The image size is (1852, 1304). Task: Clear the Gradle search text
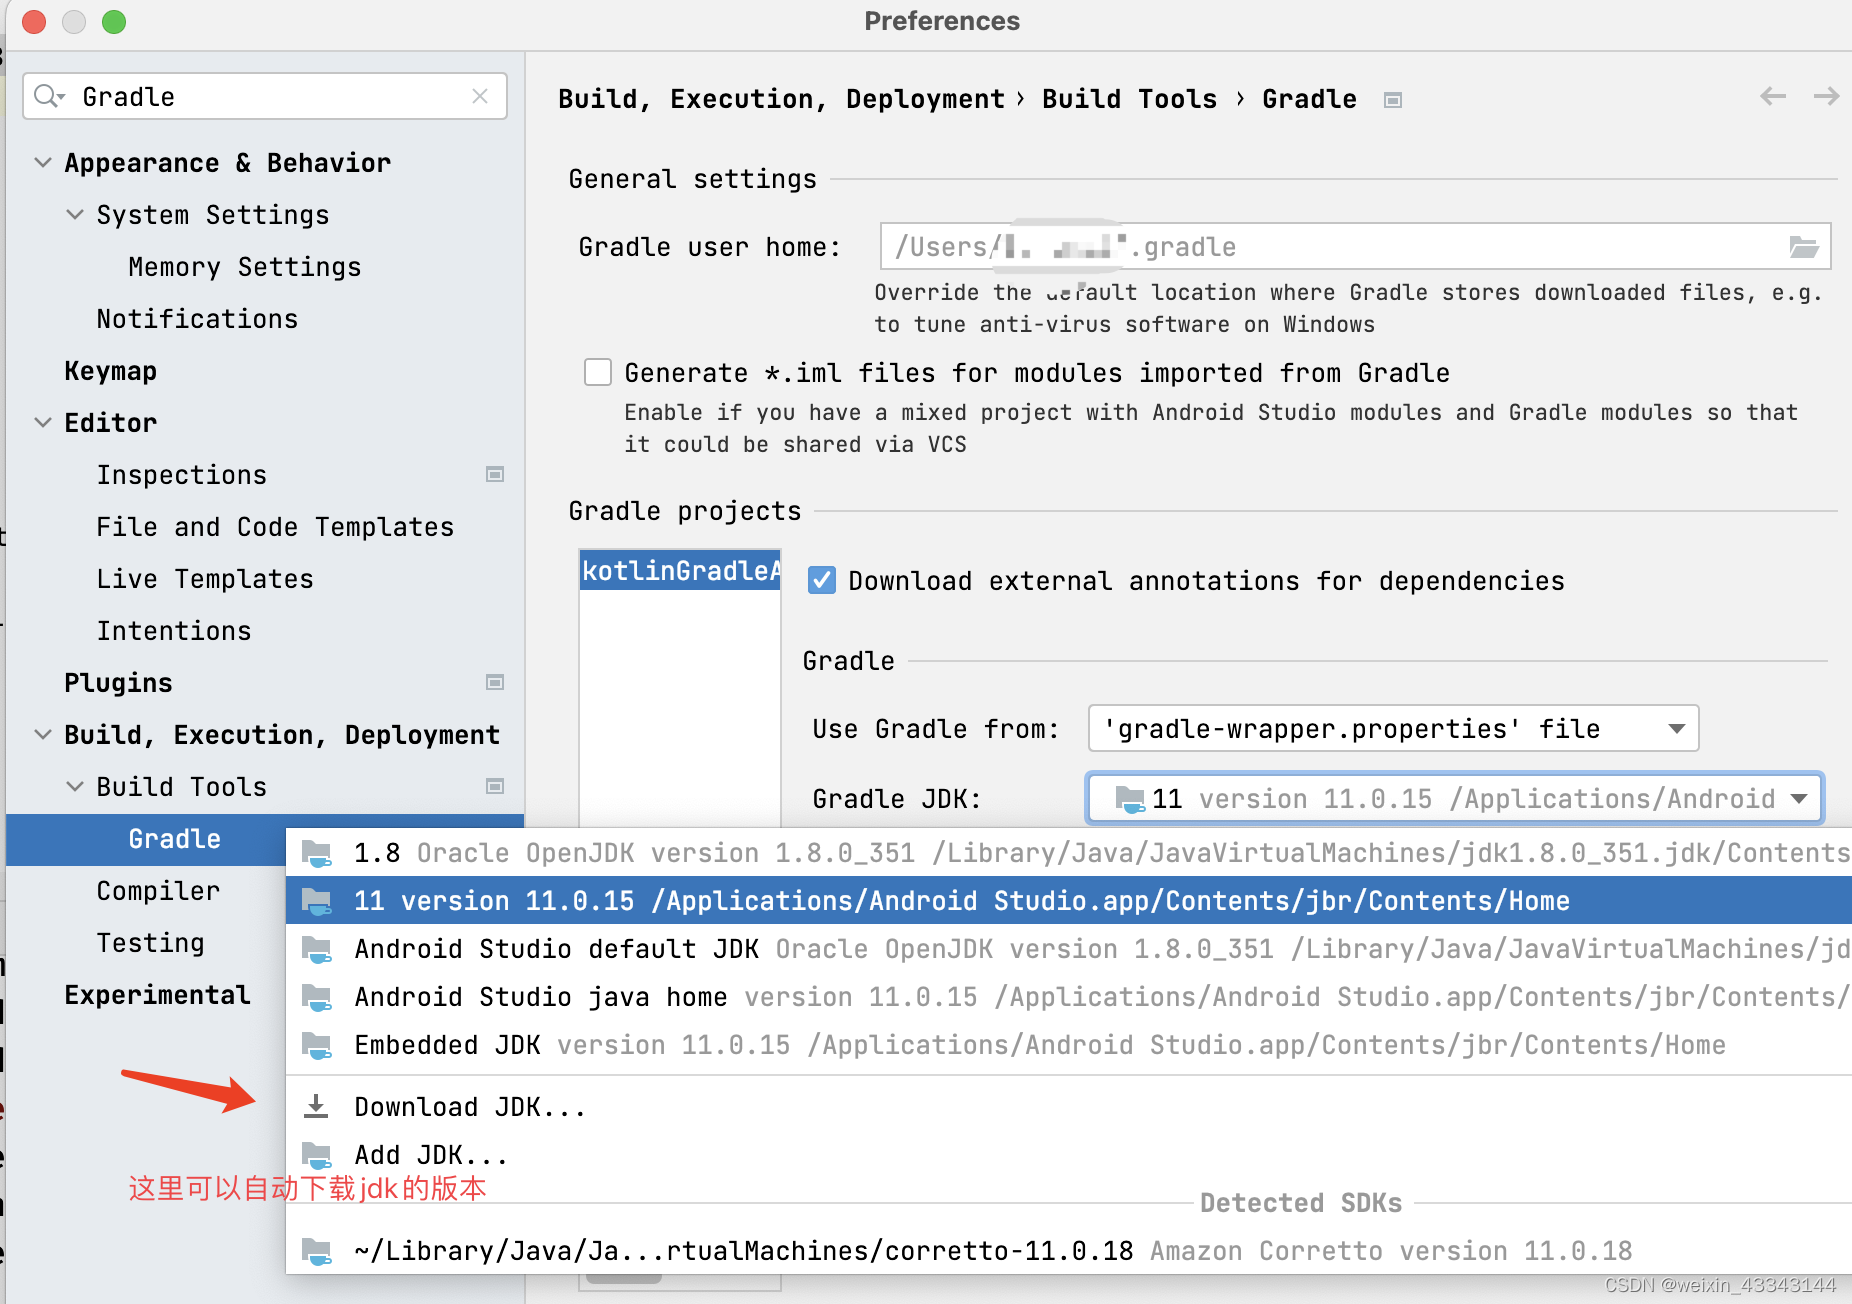(x=480, y=96)
